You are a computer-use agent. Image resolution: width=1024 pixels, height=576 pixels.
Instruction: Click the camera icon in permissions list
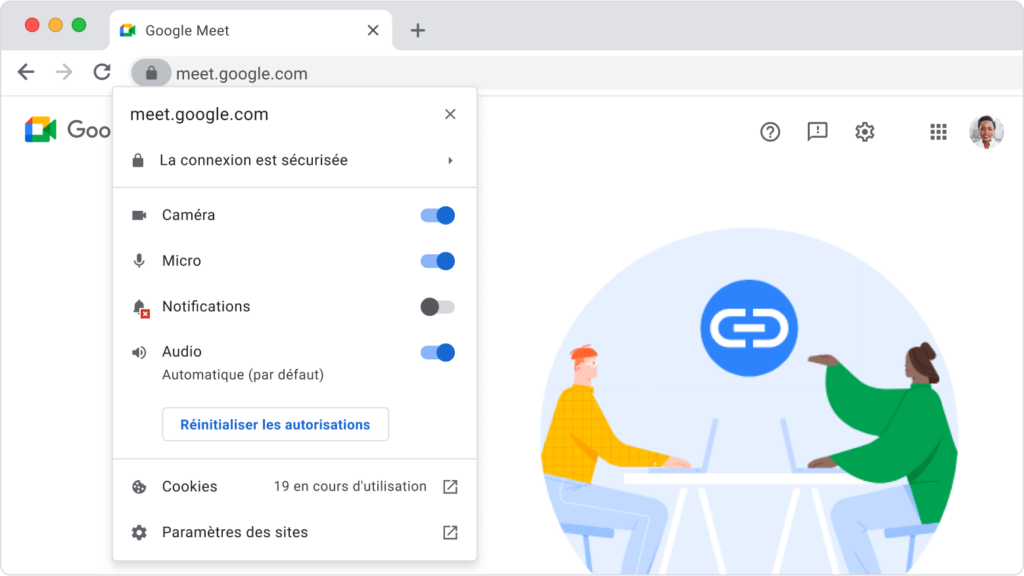coord(139,215)
